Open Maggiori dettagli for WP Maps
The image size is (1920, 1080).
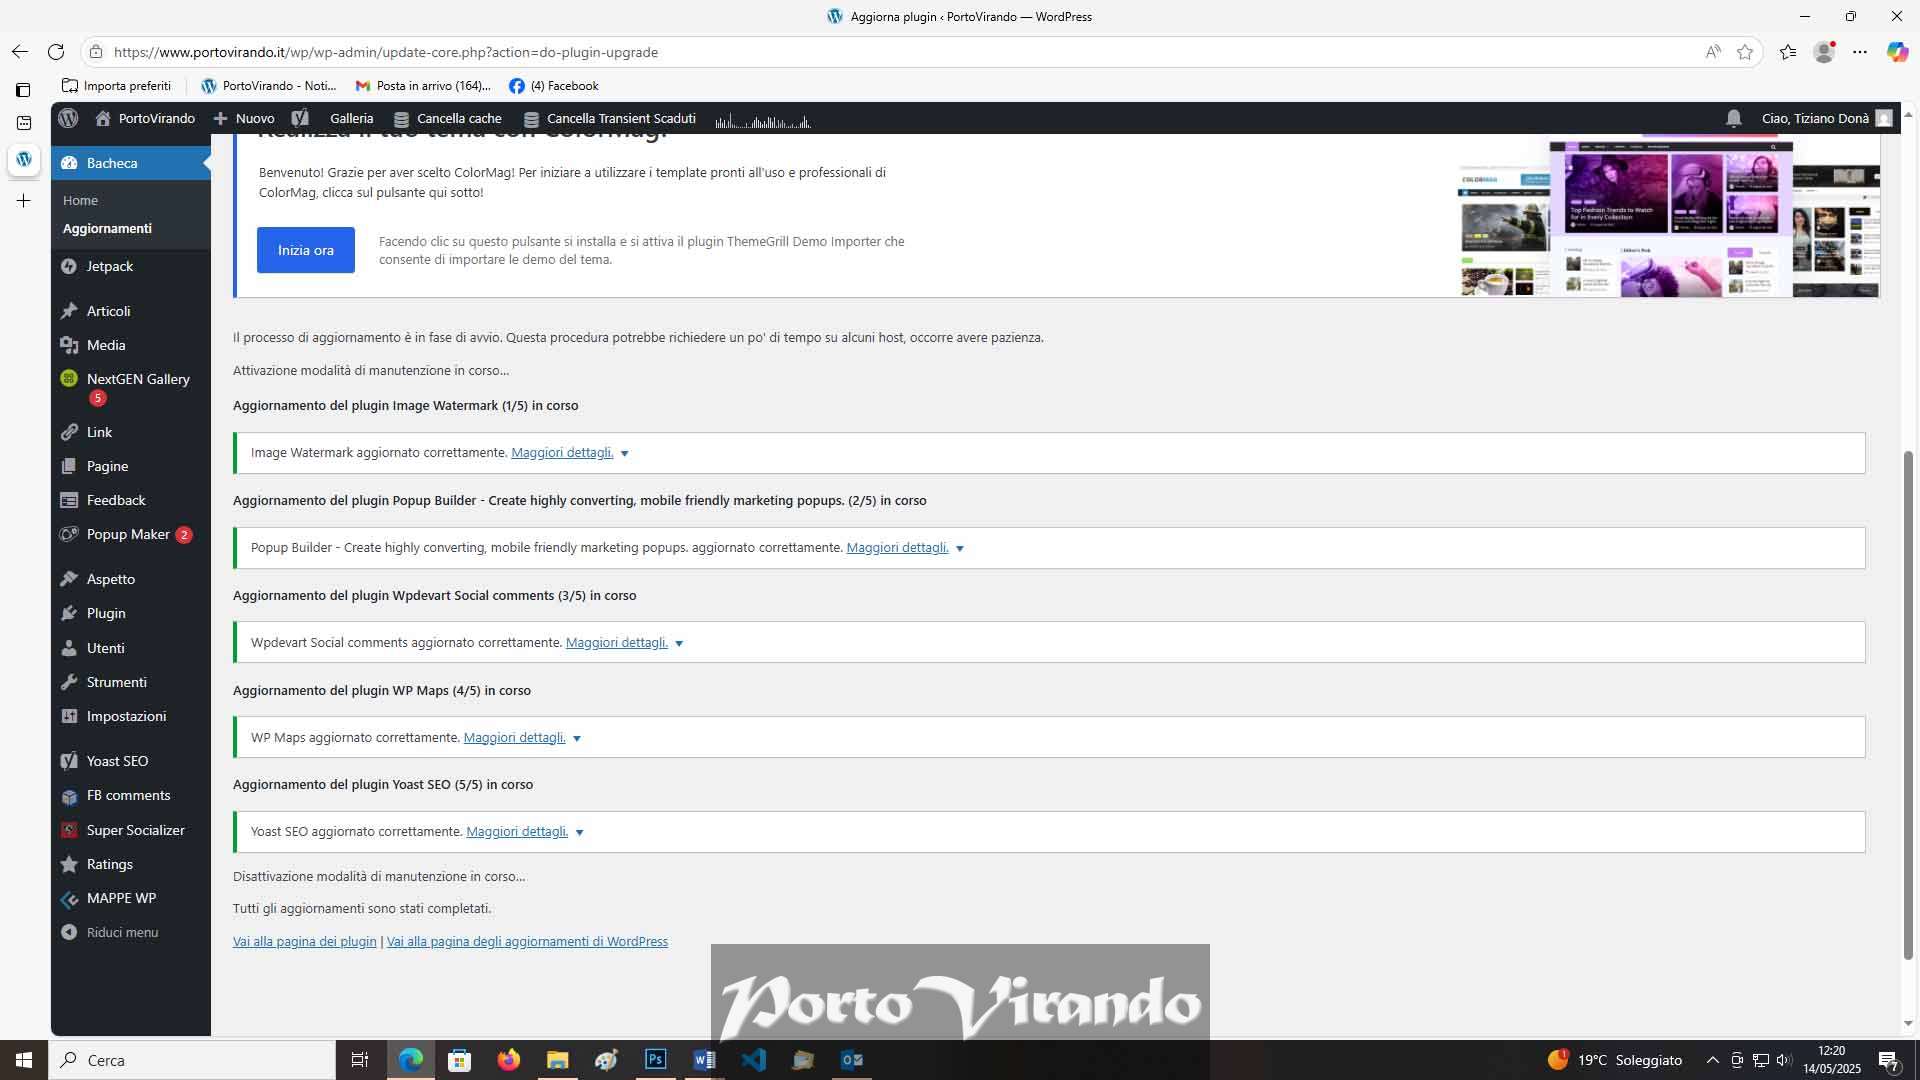click(x=515, y=737)
